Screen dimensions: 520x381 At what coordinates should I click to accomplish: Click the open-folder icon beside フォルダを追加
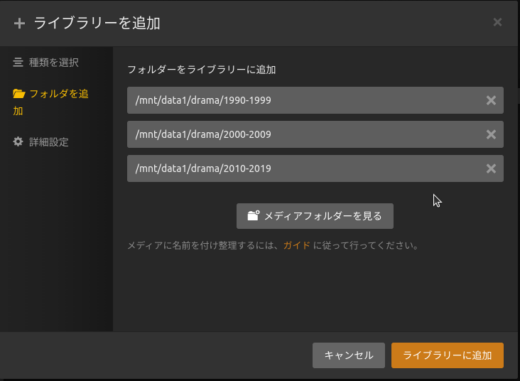point(19,94)
